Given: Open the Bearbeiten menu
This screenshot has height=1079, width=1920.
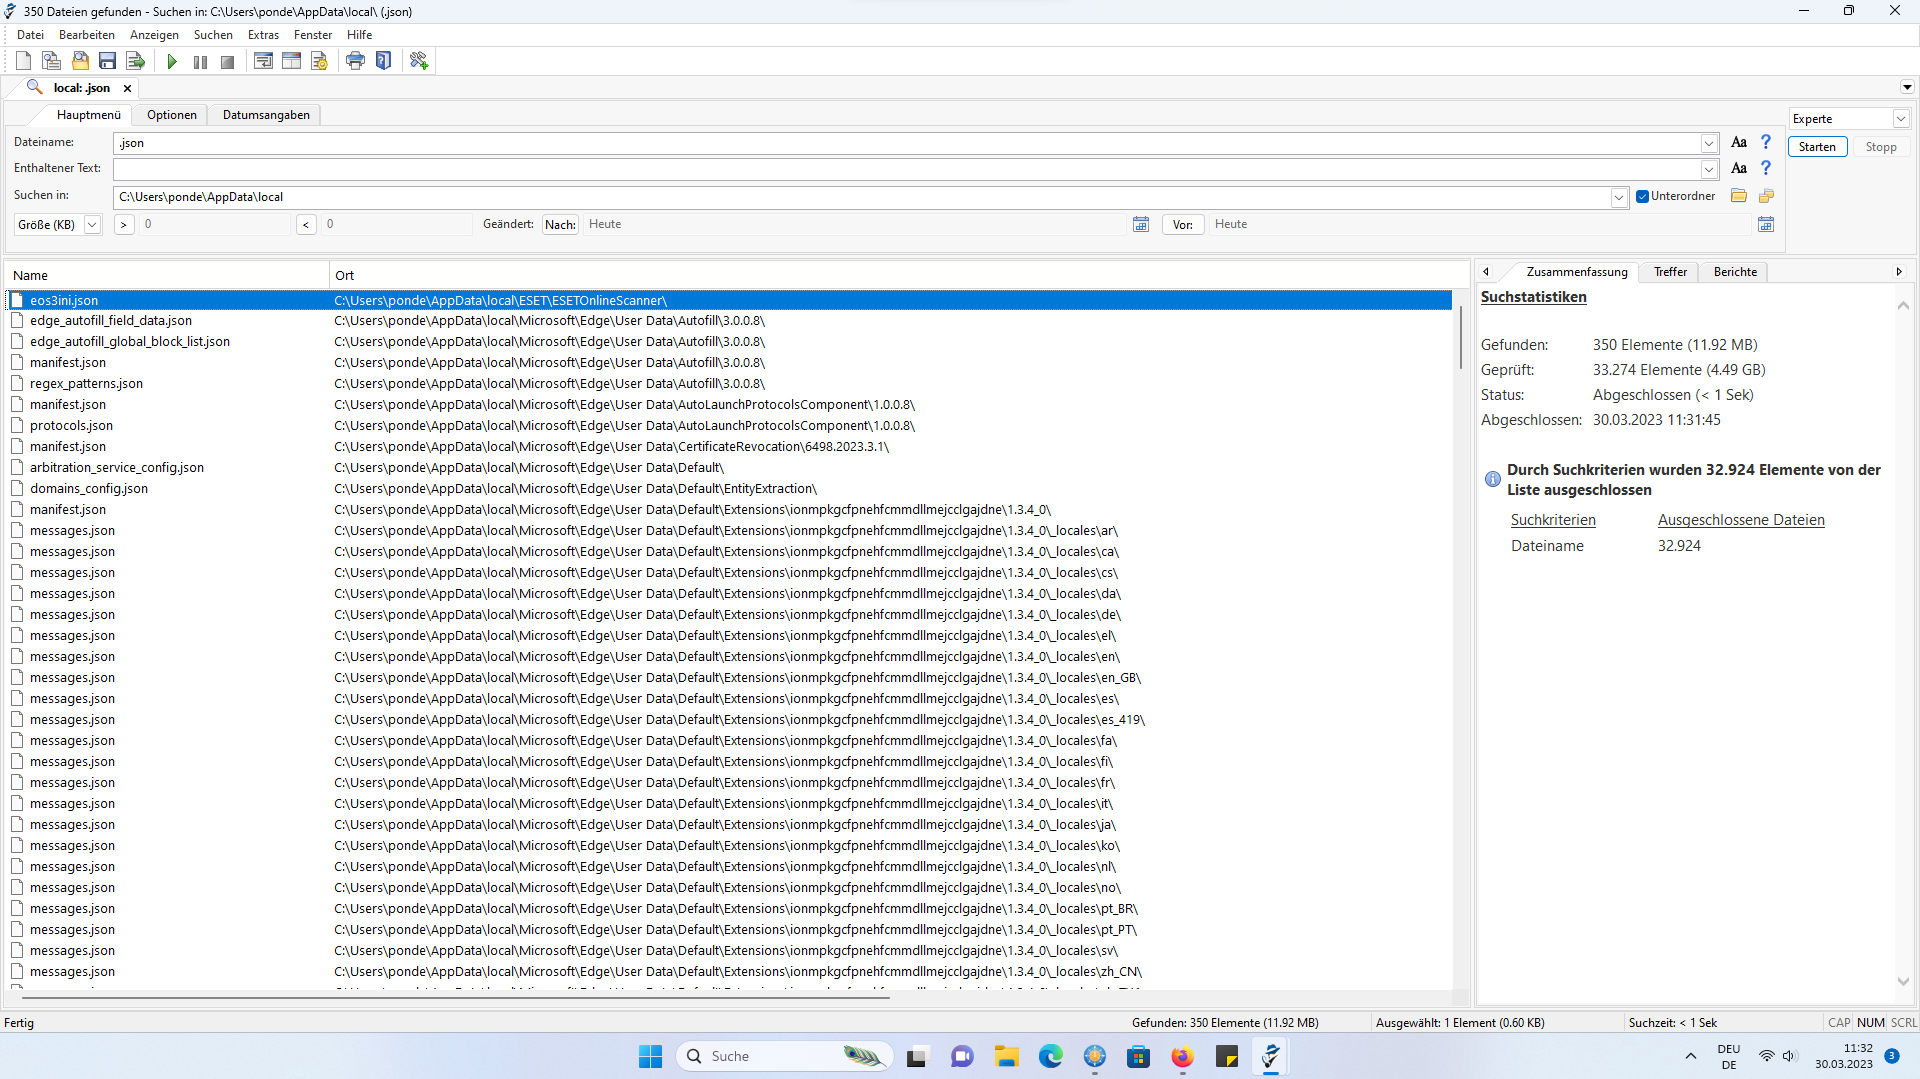Looking at the screenshot, I should pyautogui.click(x=87, y=35).
